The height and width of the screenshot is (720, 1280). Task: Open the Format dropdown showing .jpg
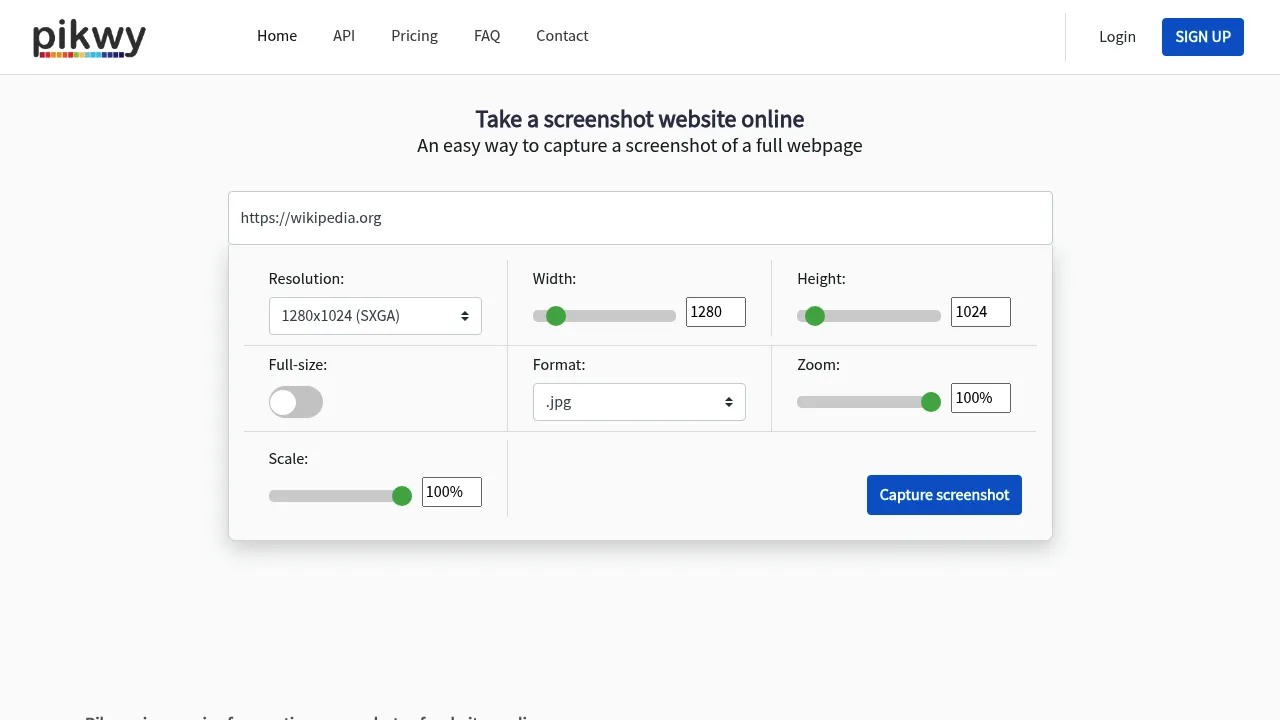pyautogui.click(x=639, y=401)
